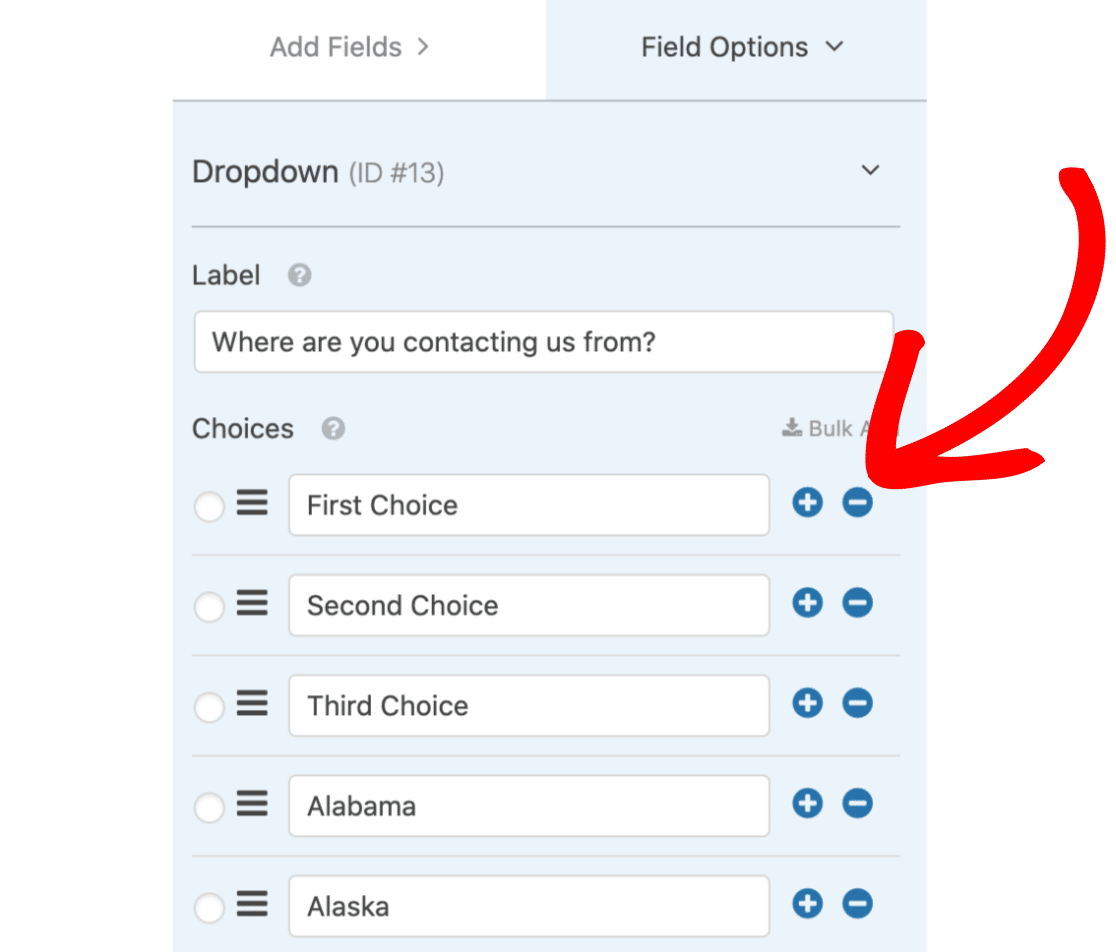Select the Third Choice default radio button

pyautogui.click(x=209, y=707)
